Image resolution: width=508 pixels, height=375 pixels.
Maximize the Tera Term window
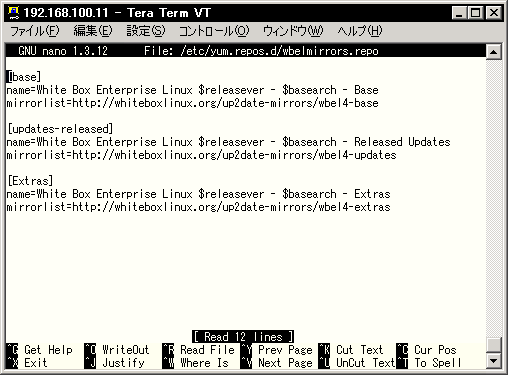475,13
